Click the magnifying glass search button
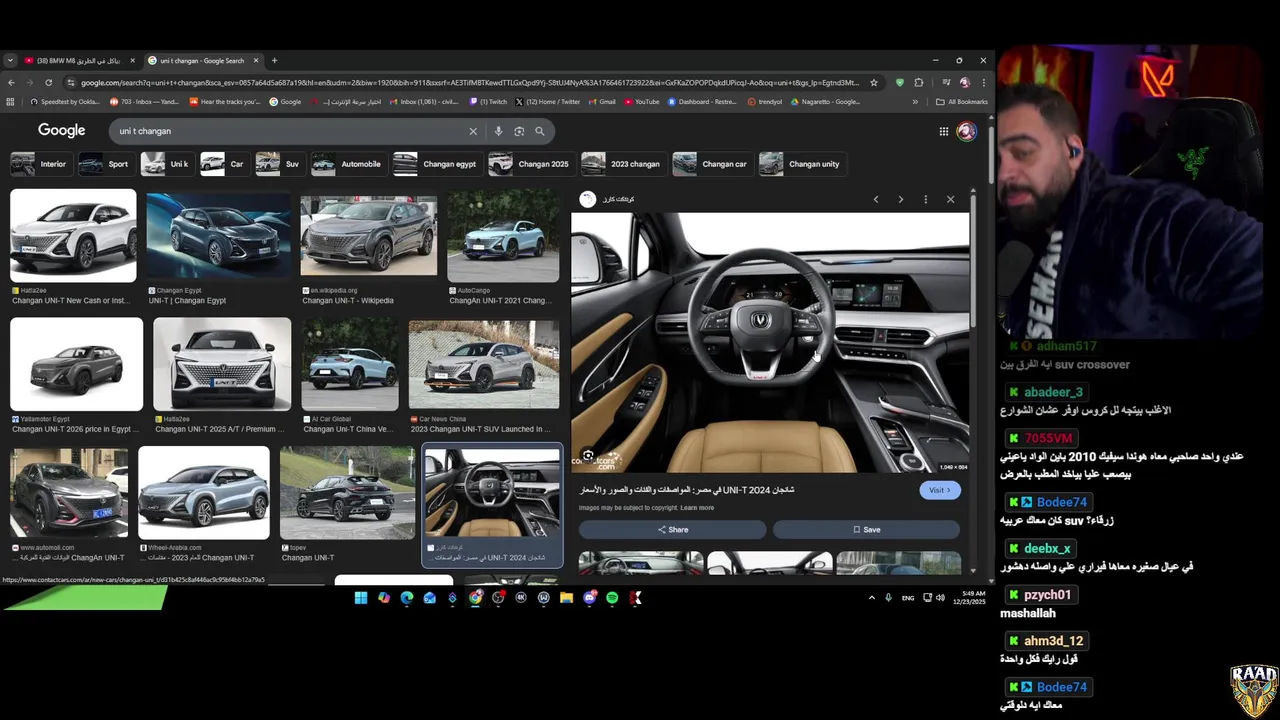Viewport: 1280px width, 720px height. (x=540, y=131)
